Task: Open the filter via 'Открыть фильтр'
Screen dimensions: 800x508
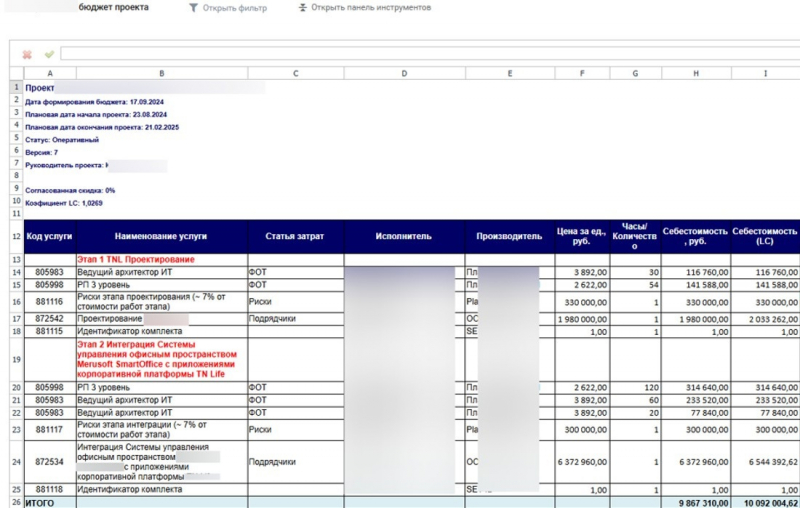Action: tap(234, 8)
